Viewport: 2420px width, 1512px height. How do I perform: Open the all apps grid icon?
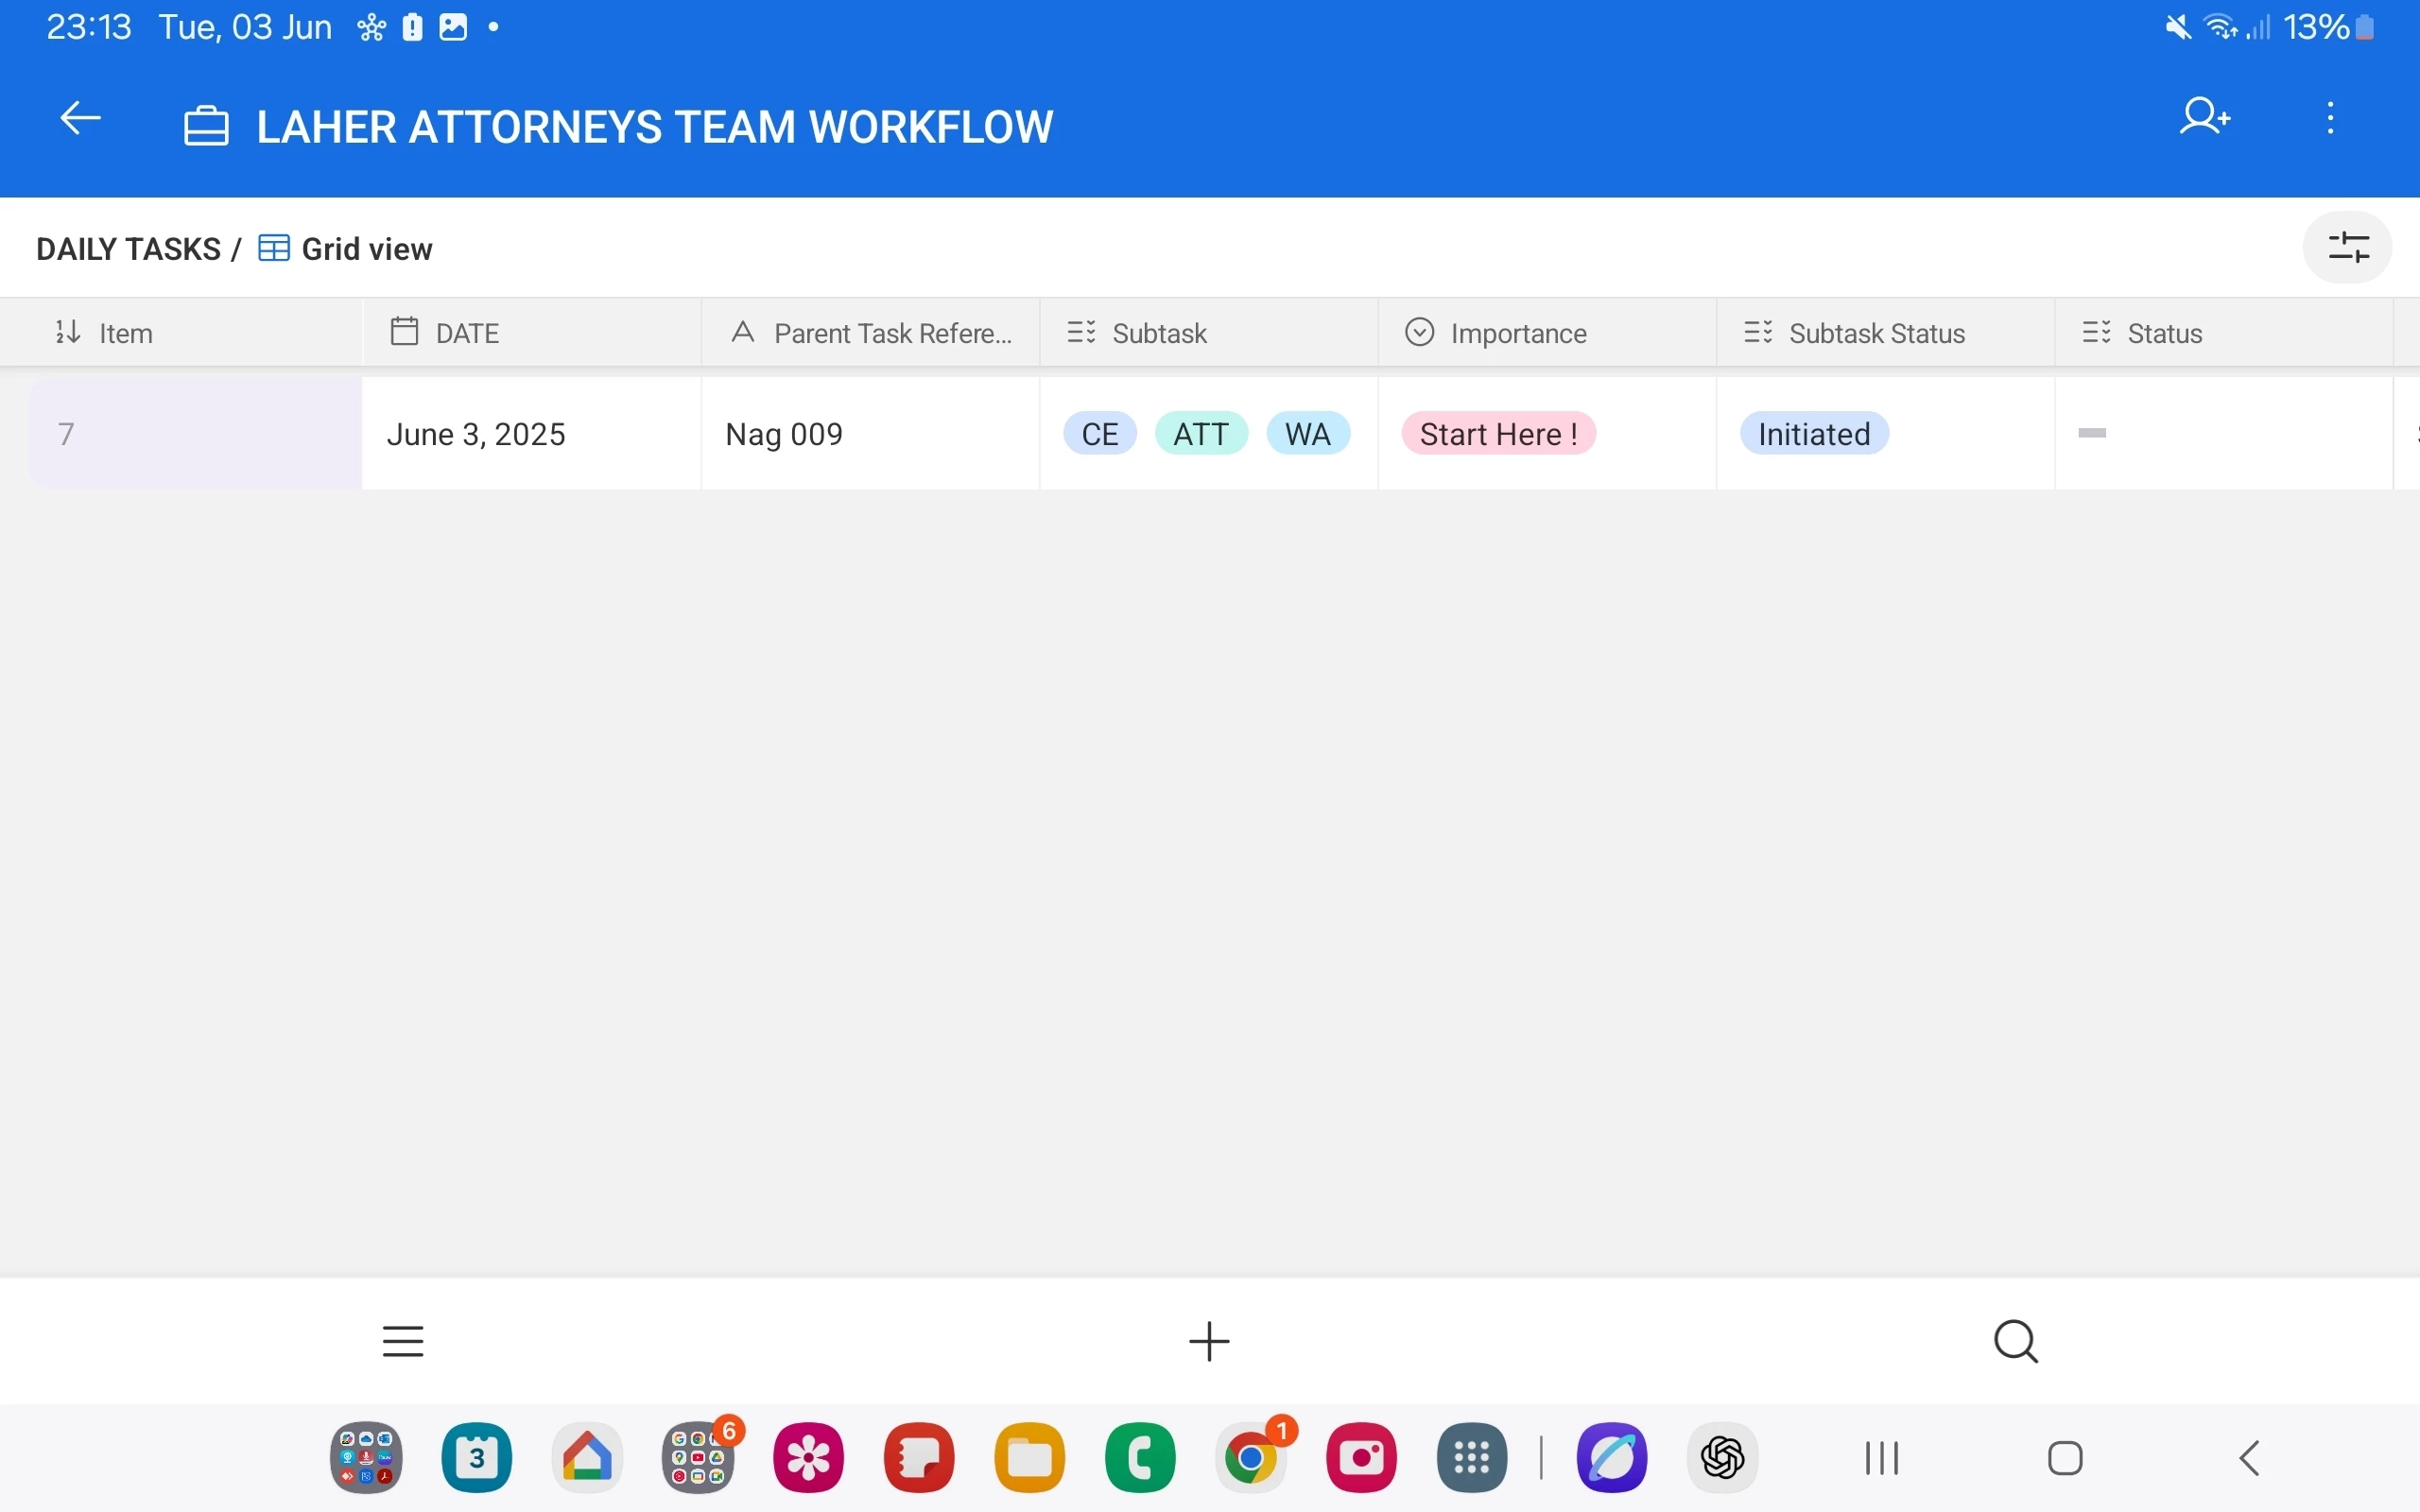click(1472, 1458)
